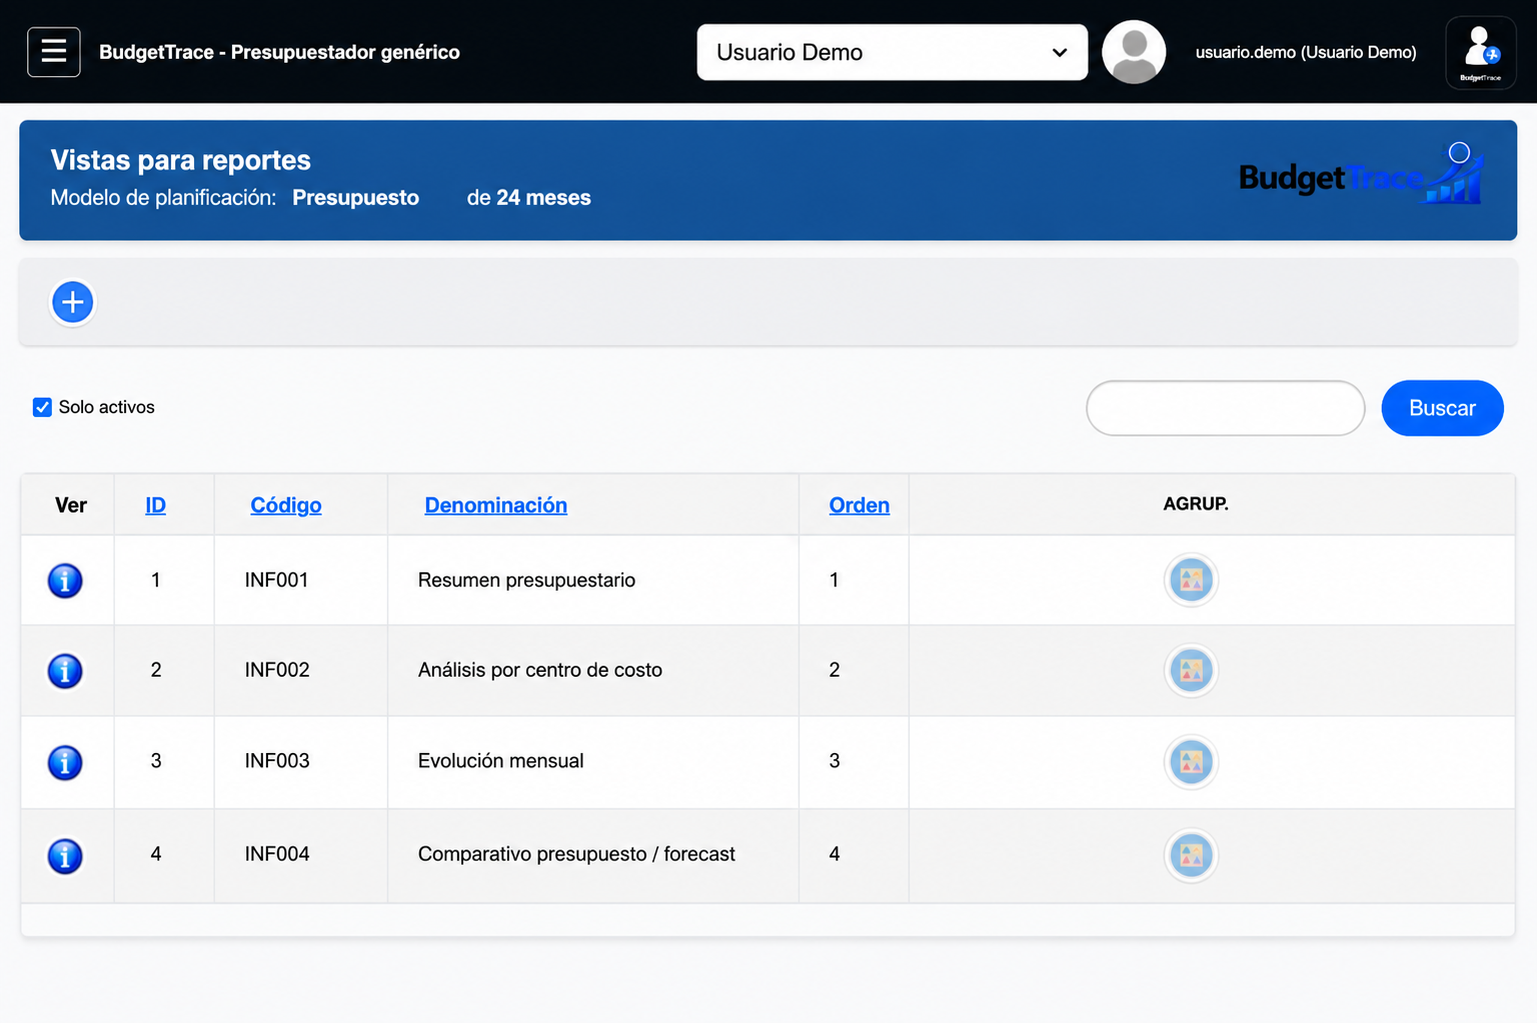The height and width of the screenshot is (1023, 1537).
Task: Focus the search input field
Action: [x=1225, y=408]
